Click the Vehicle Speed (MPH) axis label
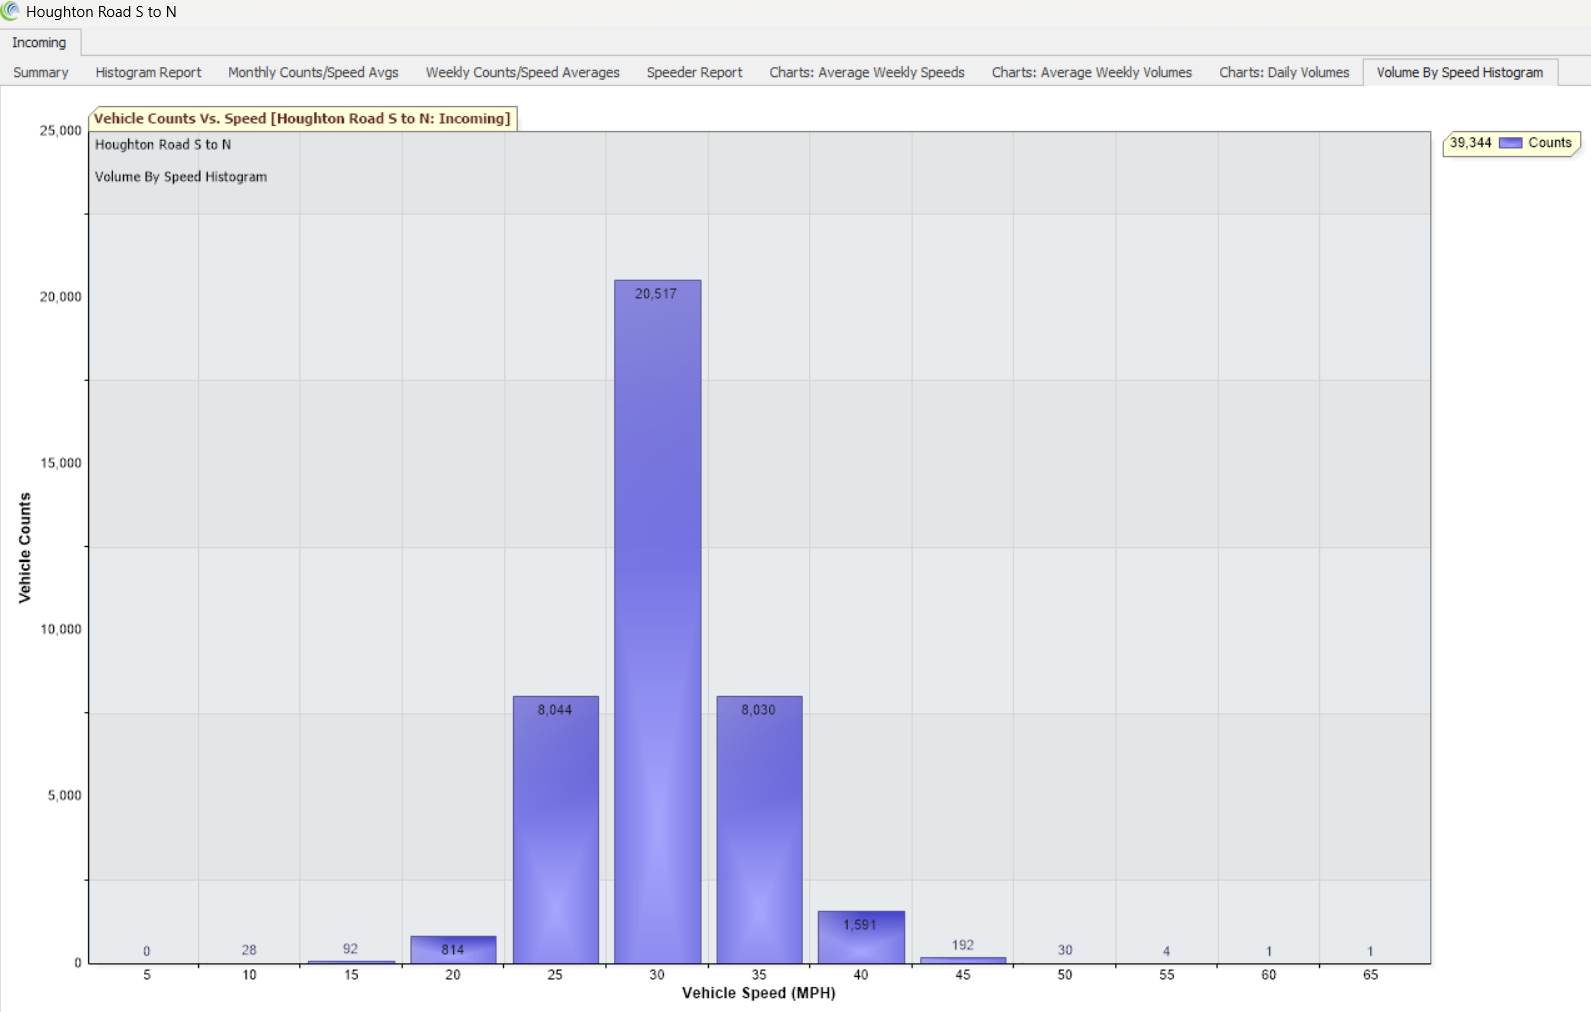The image size is (1591, 1012). click(x=758, y=993)
